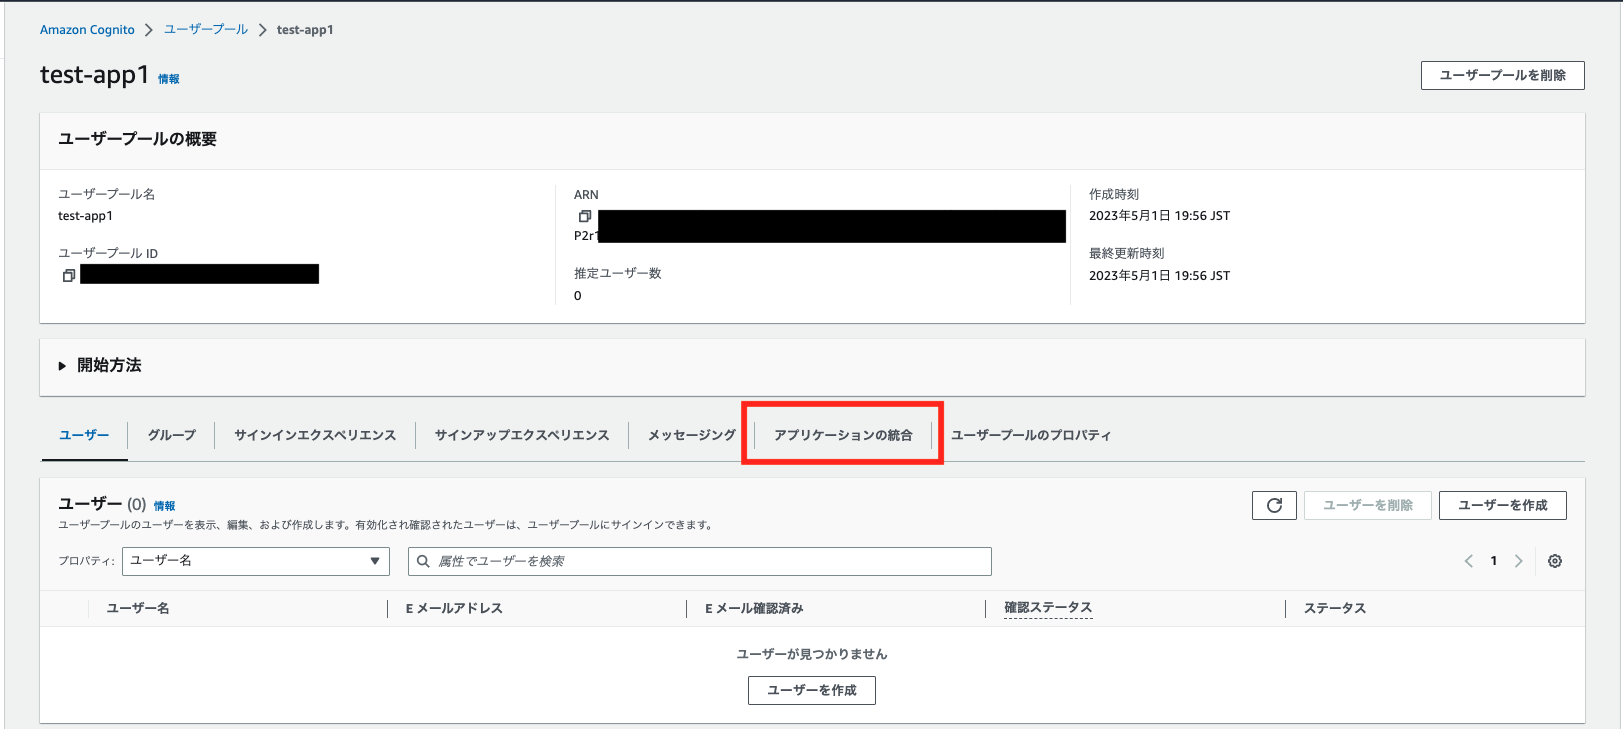Click the 最終更新時刻 date value

coord(1159,276)
